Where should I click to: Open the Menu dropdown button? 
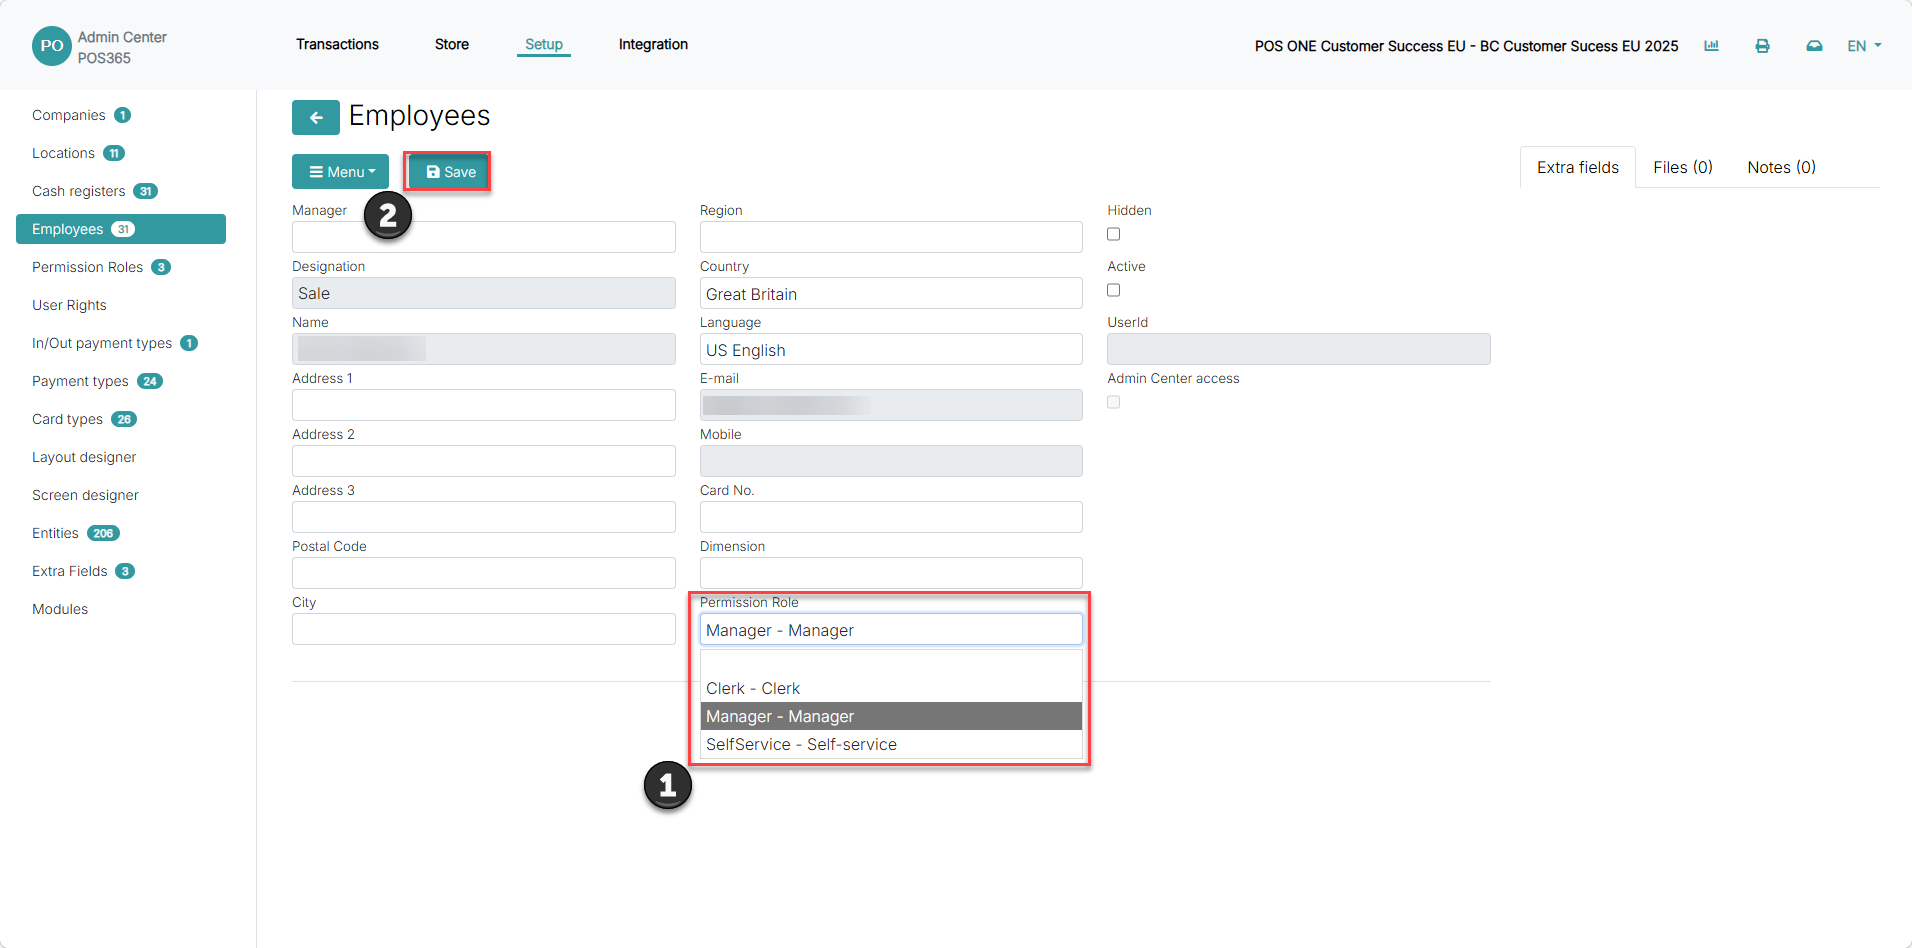340,172
